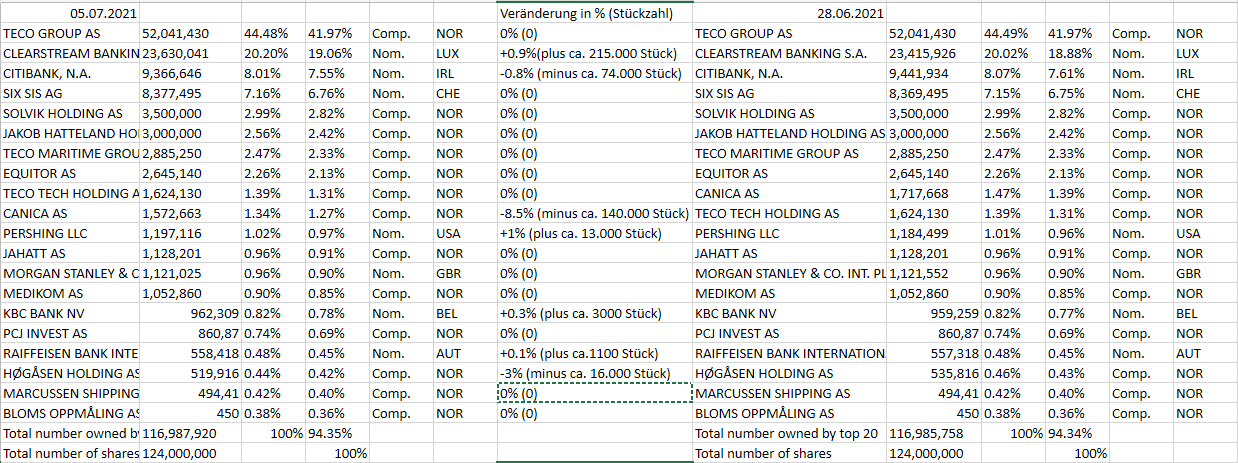Click country code LUX in the right table
The image size is (1238, 463).
pyautogui.click(x=1205, y=53)
